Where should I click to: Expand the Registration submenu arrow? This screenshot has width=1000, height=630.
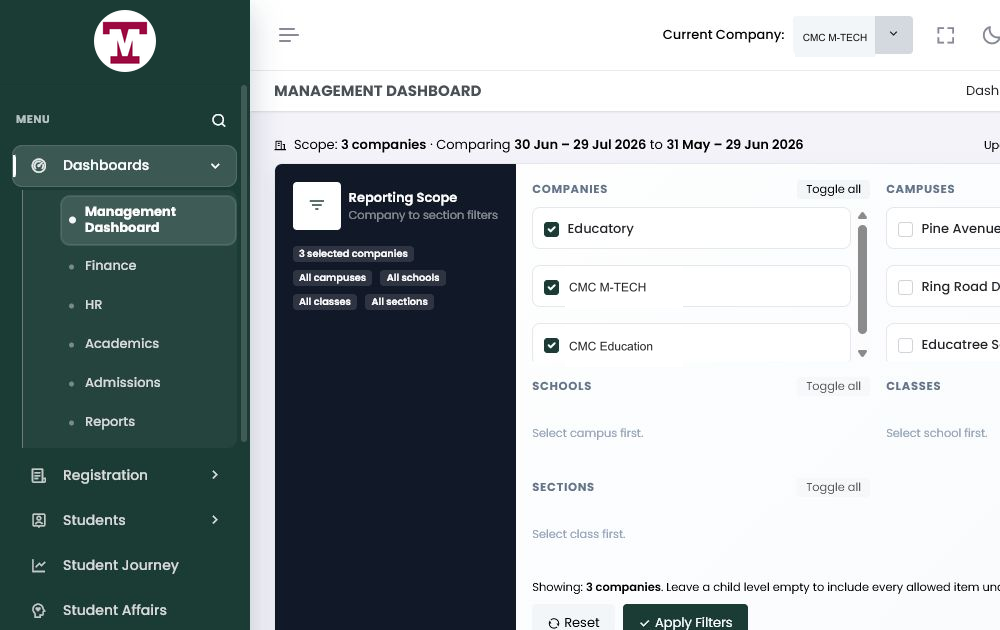pos(215,474)
